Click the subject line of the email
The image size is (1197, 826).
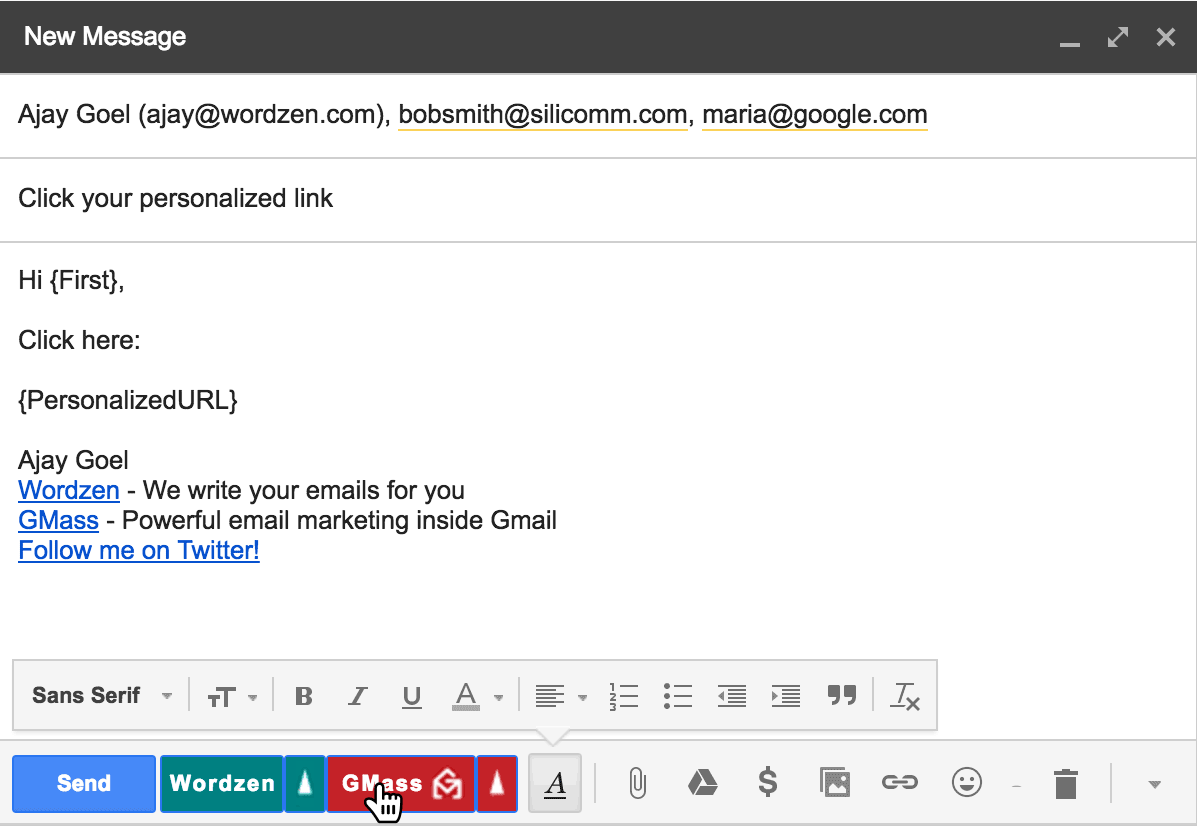pos(175,198)
